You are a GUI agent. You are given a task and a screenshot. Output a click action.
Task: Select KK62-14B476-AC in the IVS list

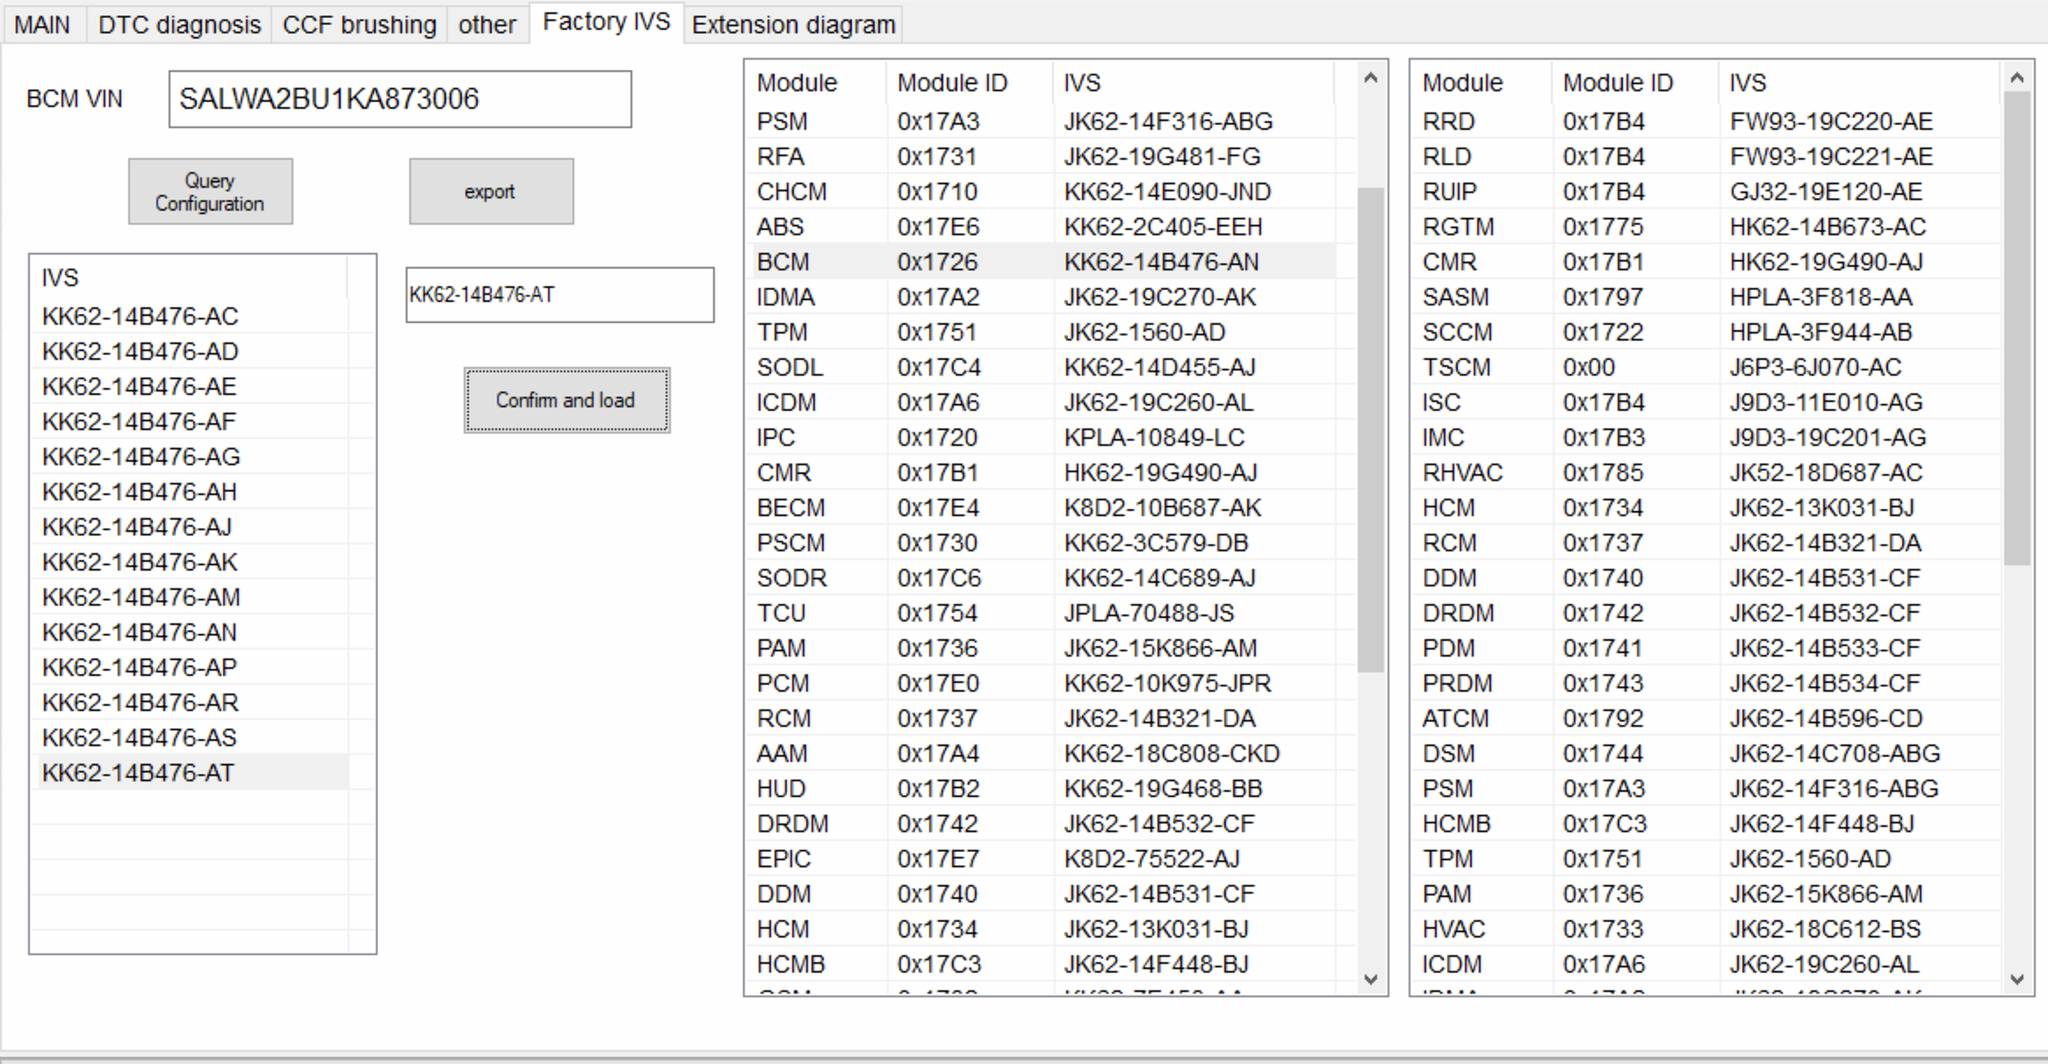[x=140, y=317]
